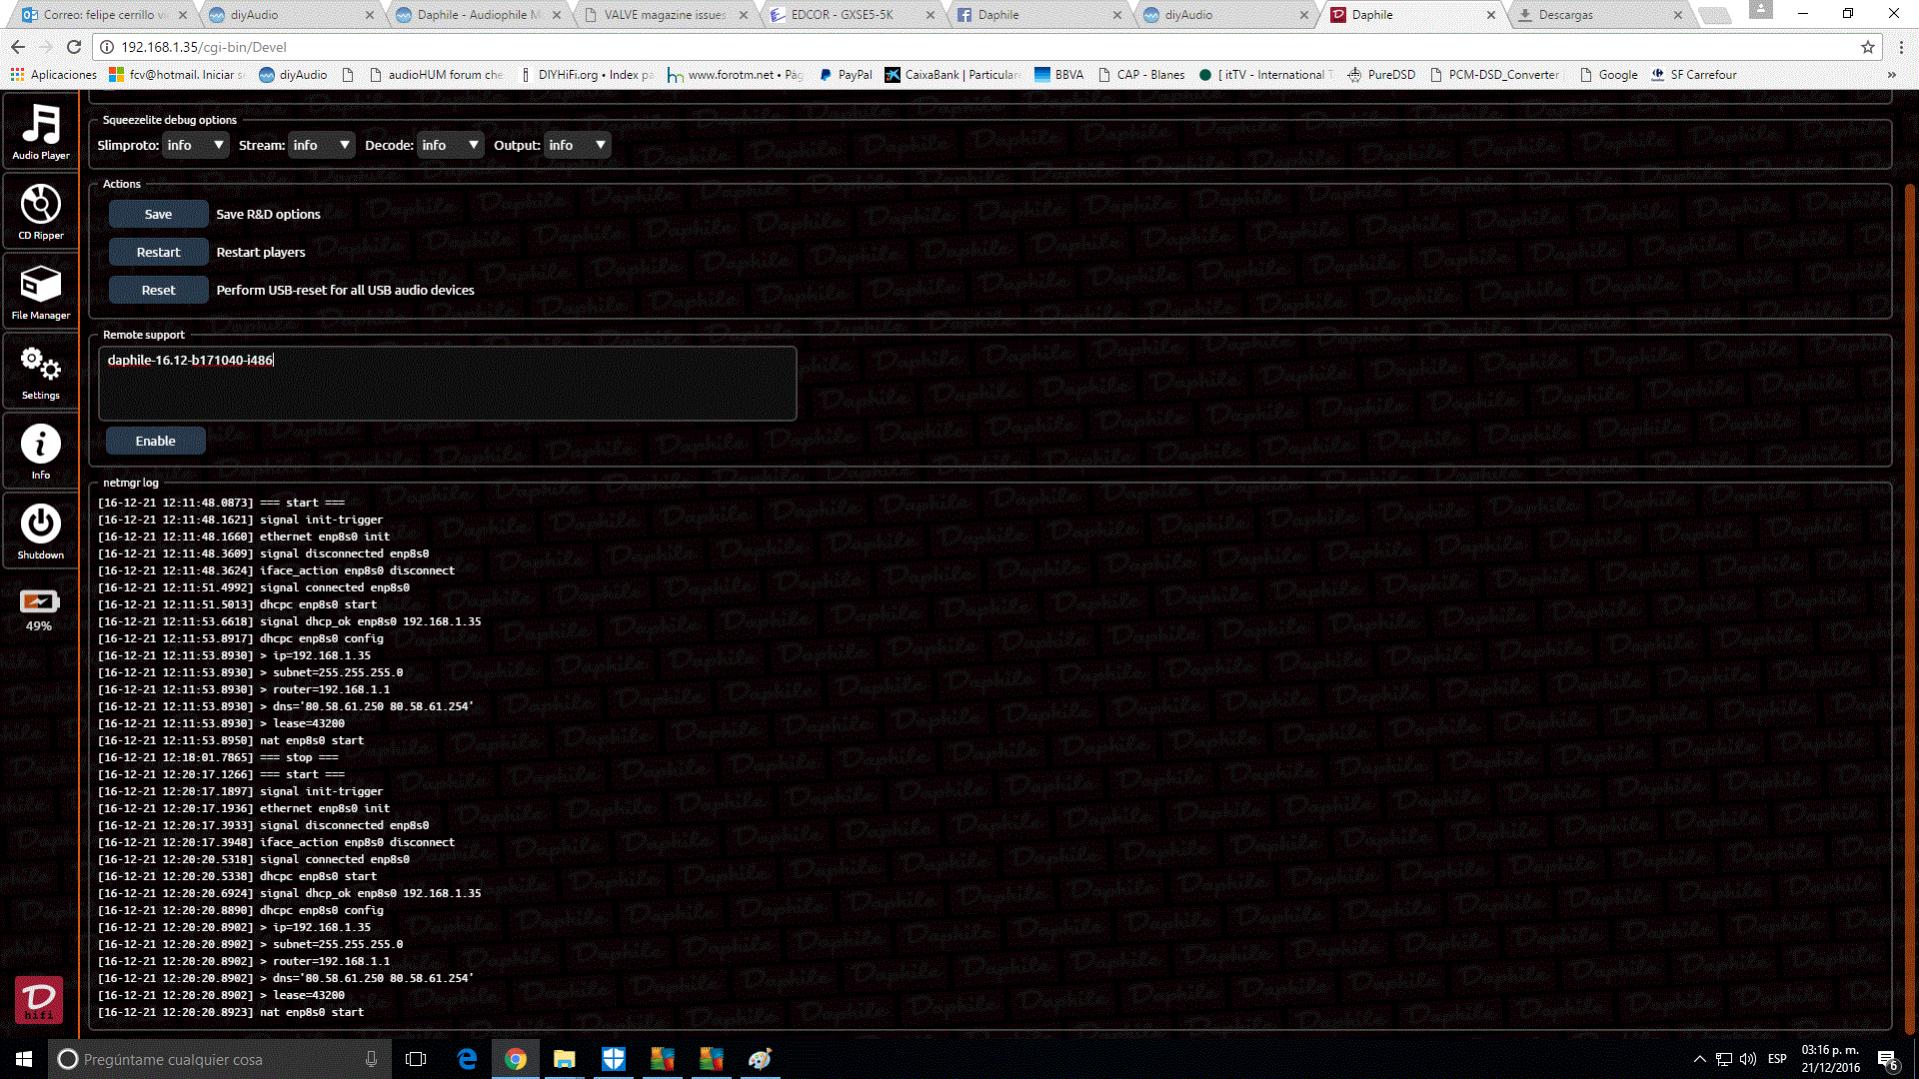Open the Google bookmark

coord(1607,75)
